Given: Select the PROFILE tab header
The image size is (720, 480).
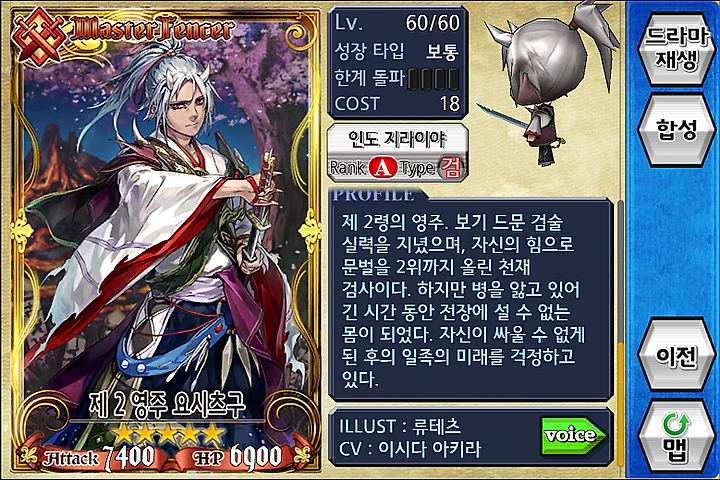Looking at the screenshot, I should [x=374, y=195].
